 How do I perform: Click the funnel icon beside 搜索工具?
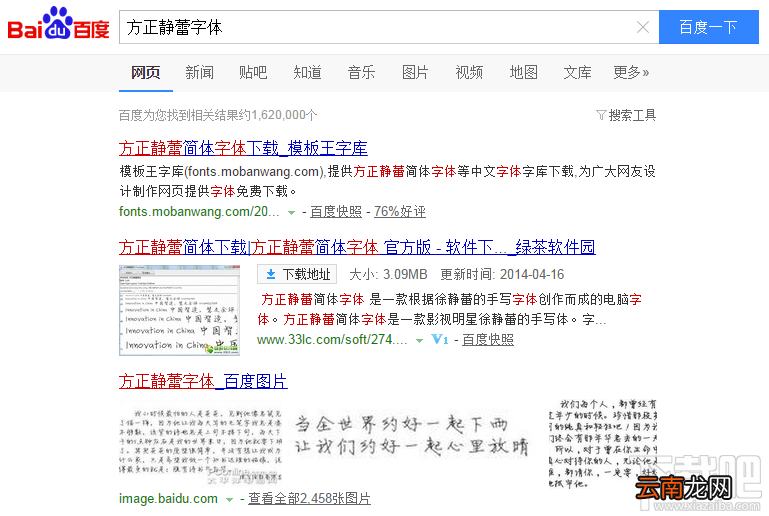pos(601,115)
